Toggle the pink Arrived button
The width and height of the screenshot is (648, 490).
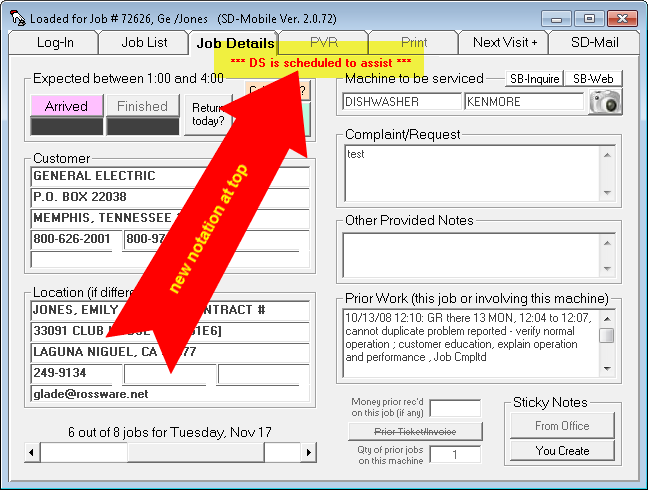pos(66,106)
